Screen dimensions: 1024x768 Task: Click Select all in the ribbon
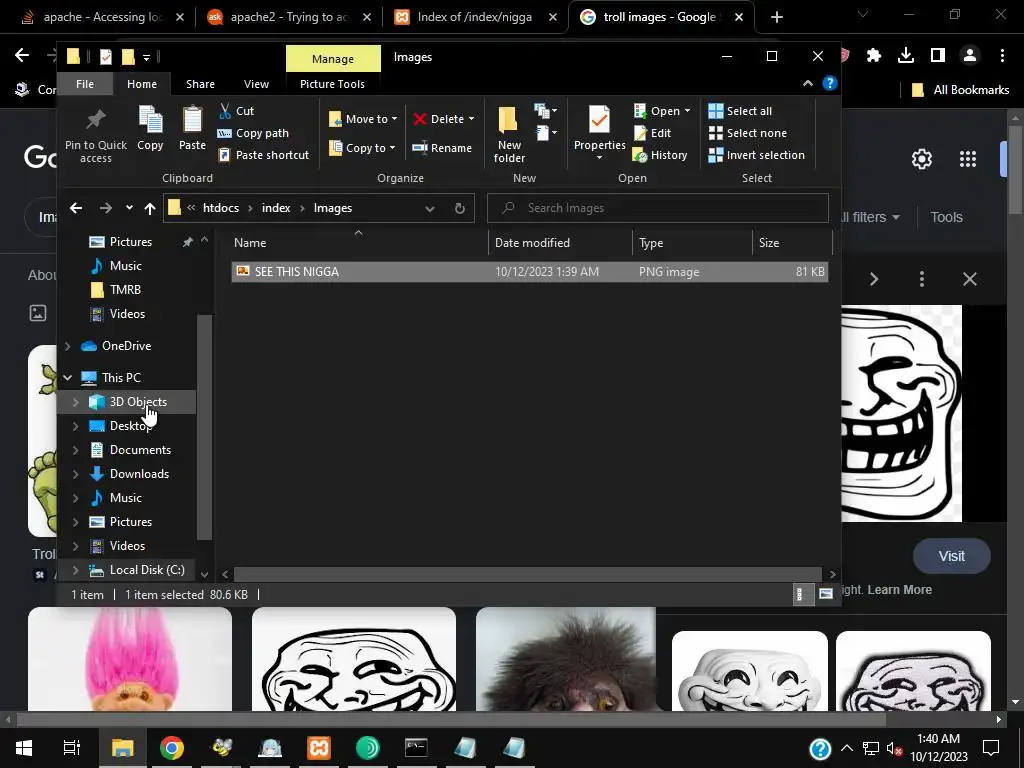click(x=741, y=111)
